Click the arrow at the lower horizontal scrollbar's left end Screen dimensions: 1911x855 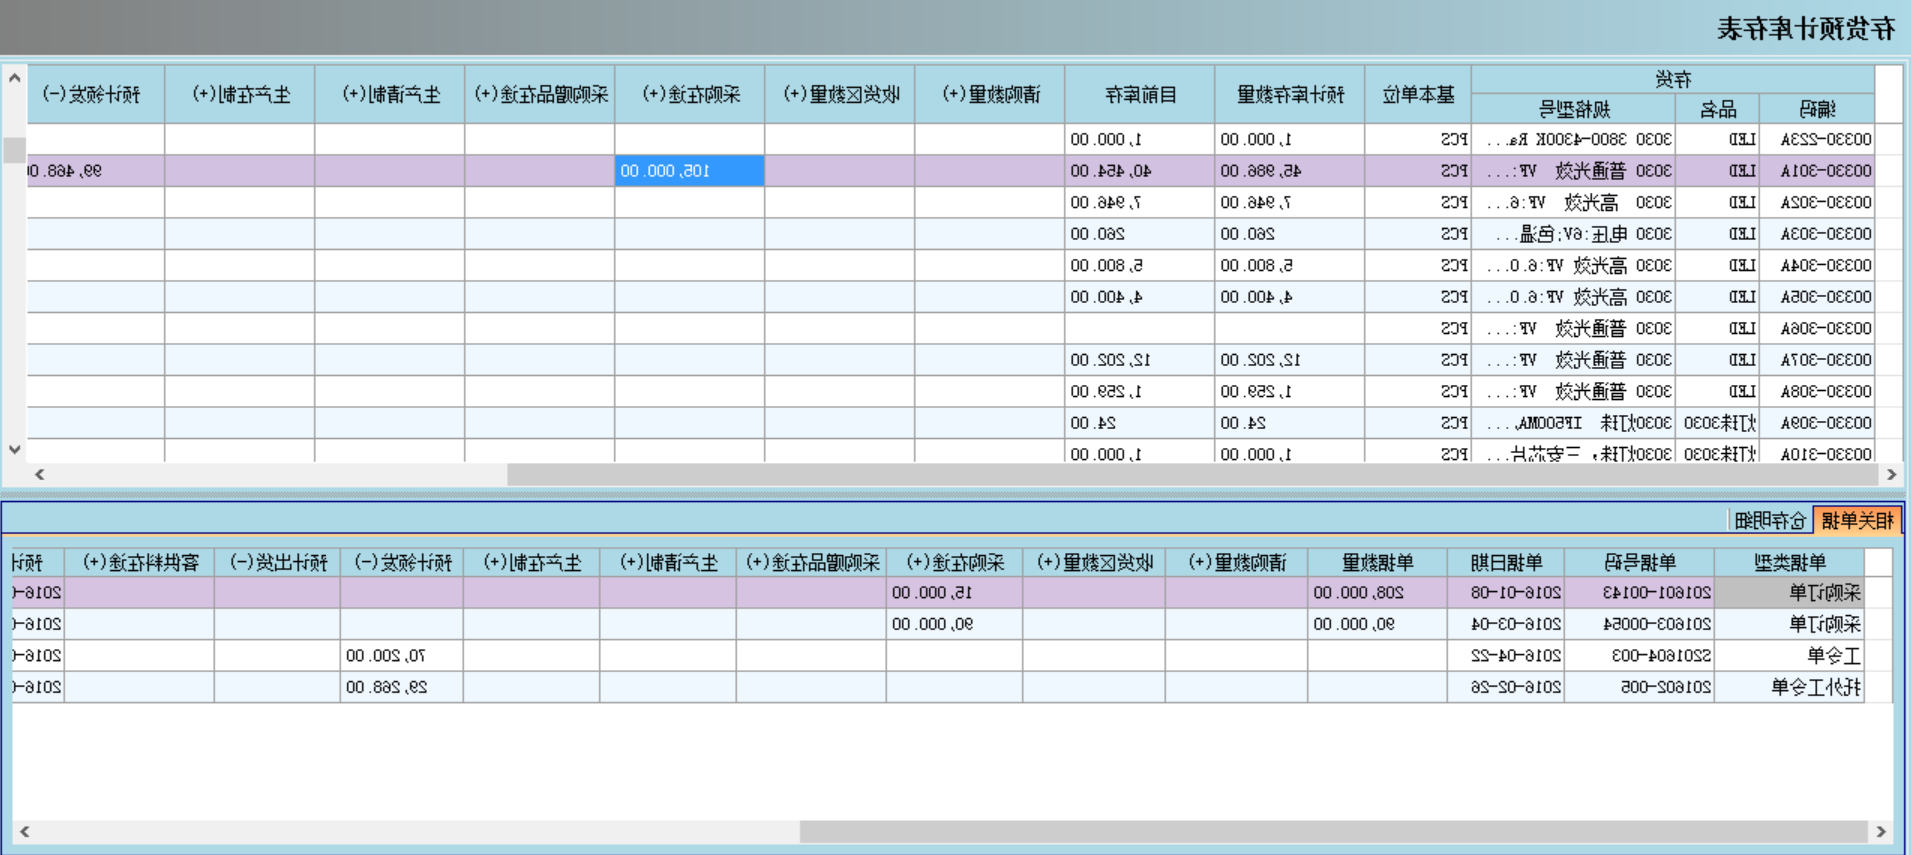(x=25, y=831)
